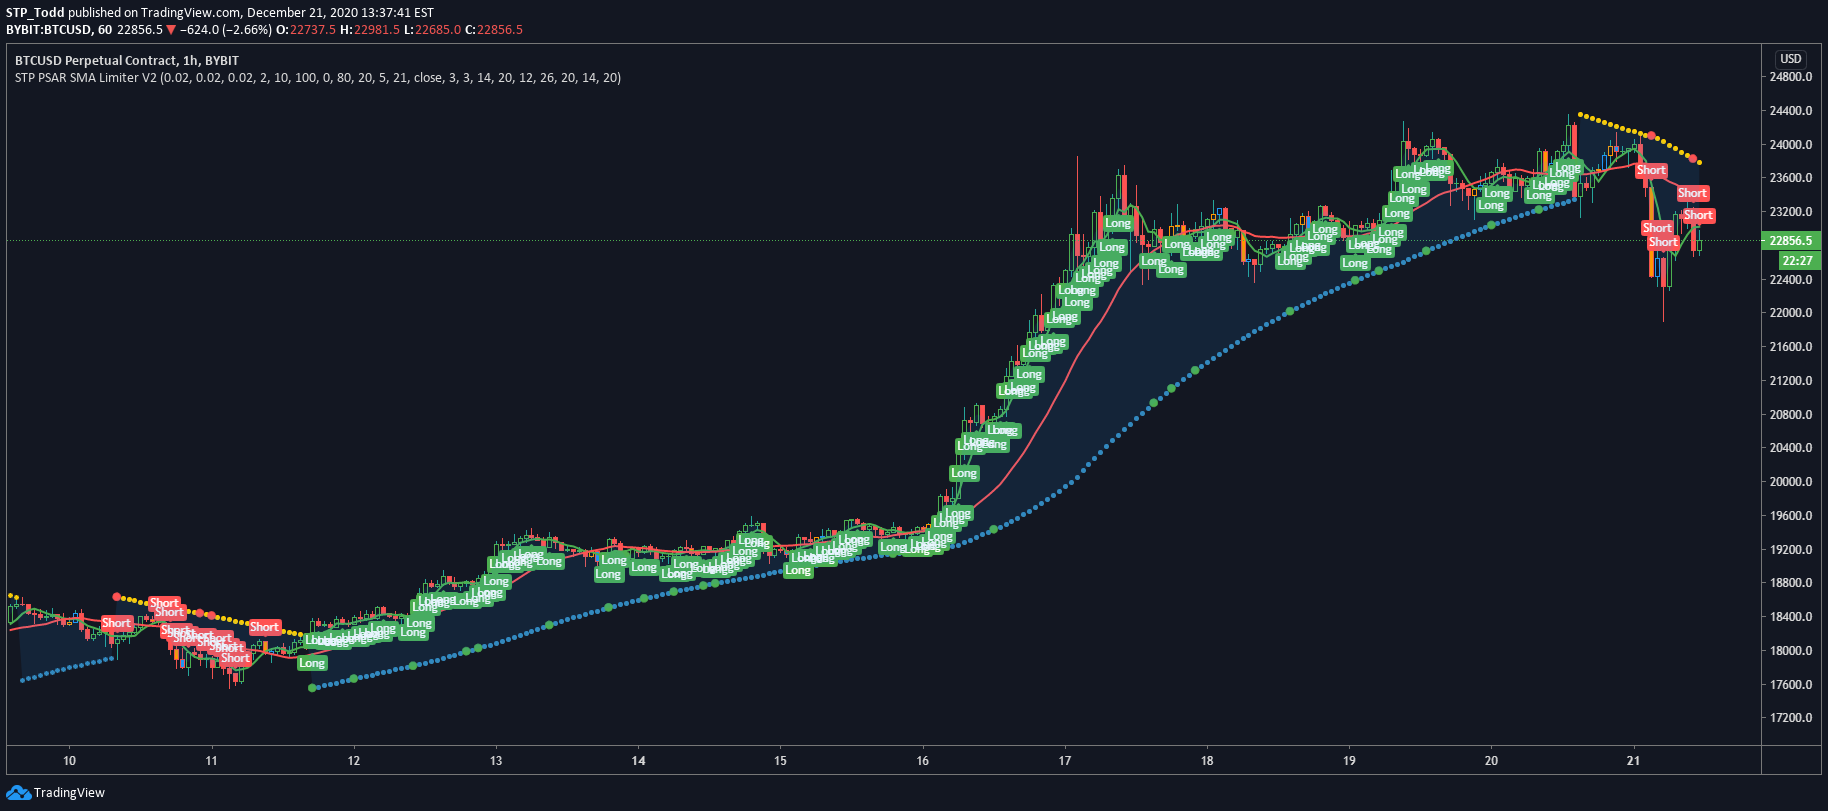Click date label 18 on time axis
Viewport: 1828px width, 811px height.
tap(1207, 761)
